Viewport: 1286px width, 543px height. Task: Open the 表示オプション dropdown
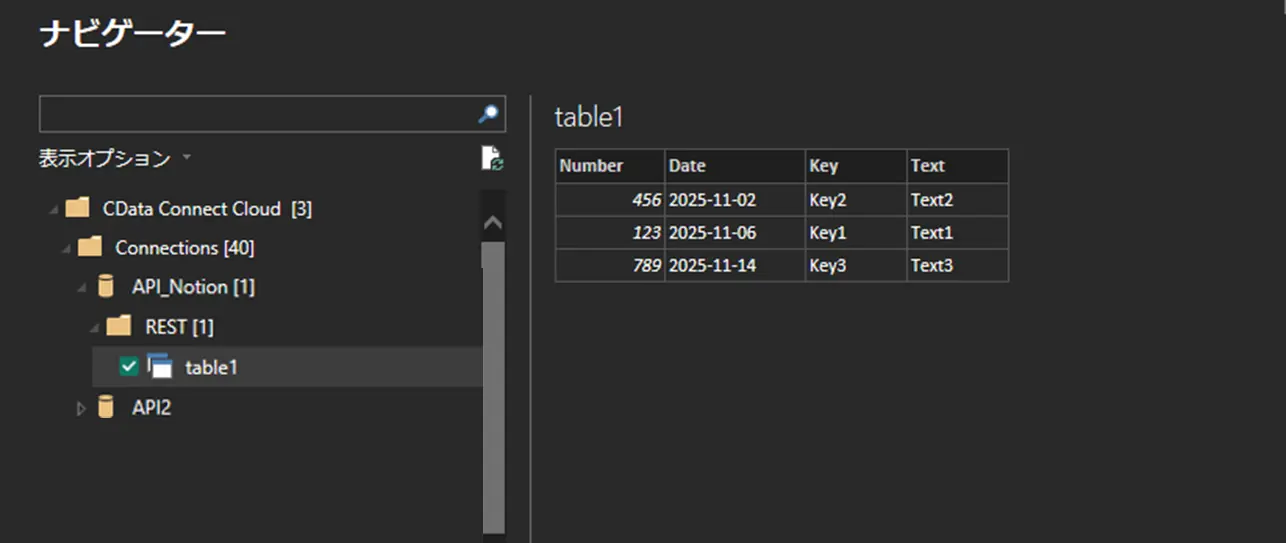click(114, 158)
